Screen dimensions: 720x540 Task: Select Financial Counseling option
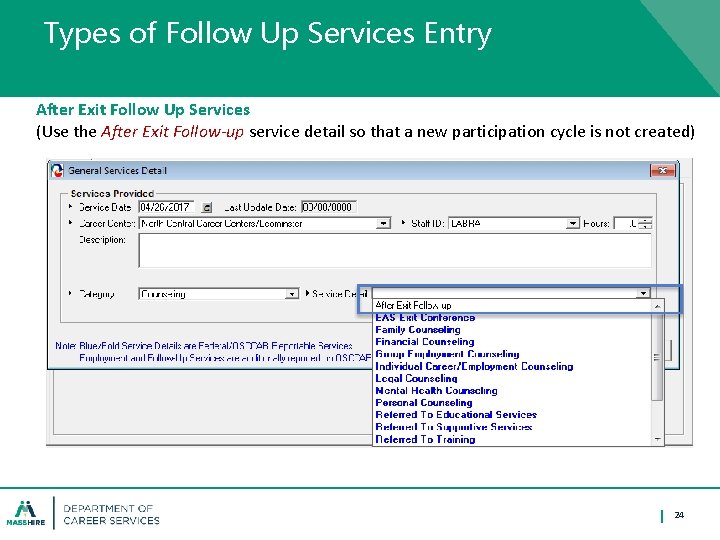(x=425, y=342)
